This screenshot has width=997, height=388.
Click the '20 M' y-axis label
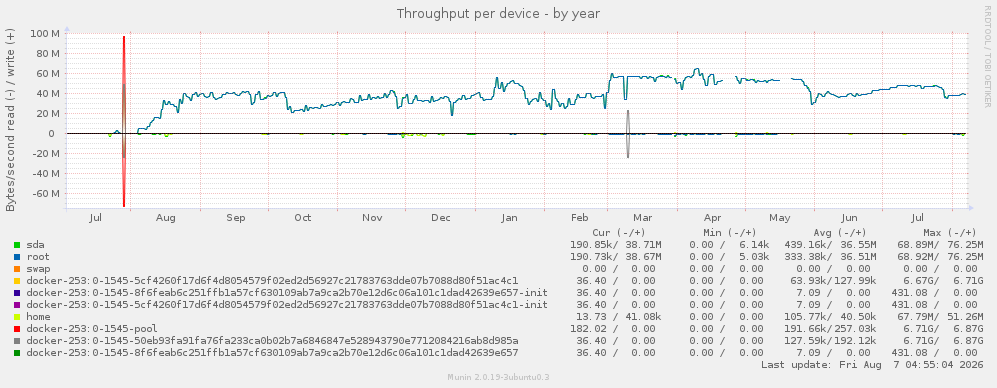coord(47,113)
